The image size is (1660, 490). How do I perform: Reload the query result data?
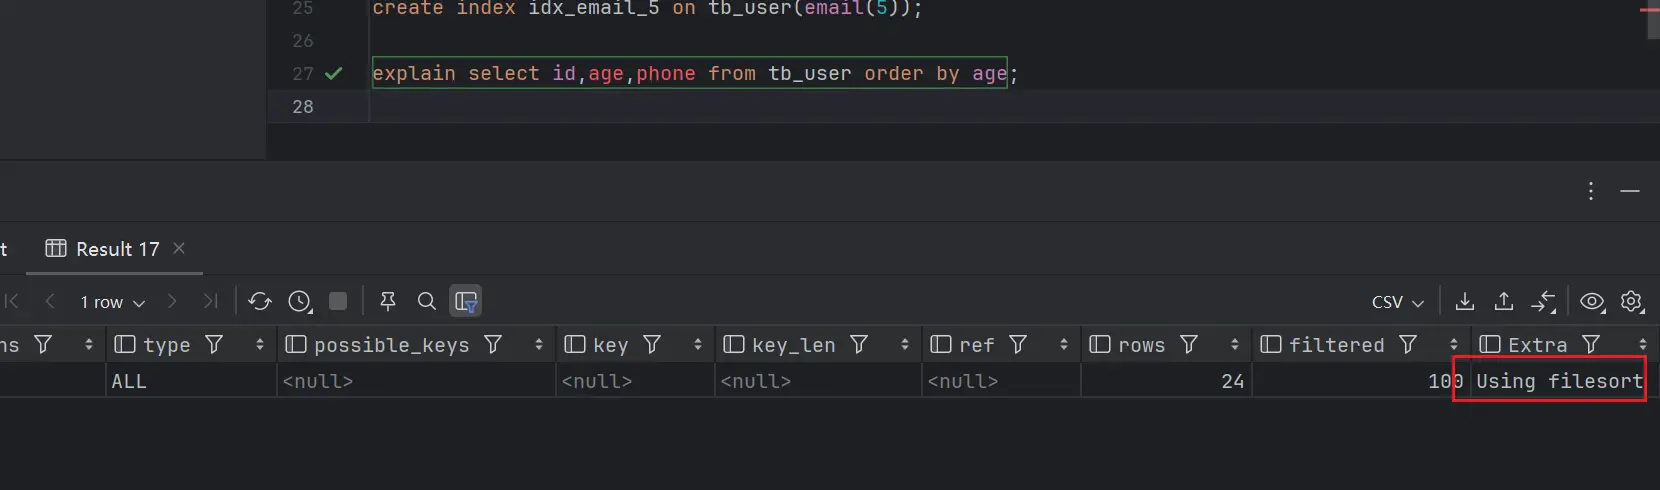[x=260, y=302]
